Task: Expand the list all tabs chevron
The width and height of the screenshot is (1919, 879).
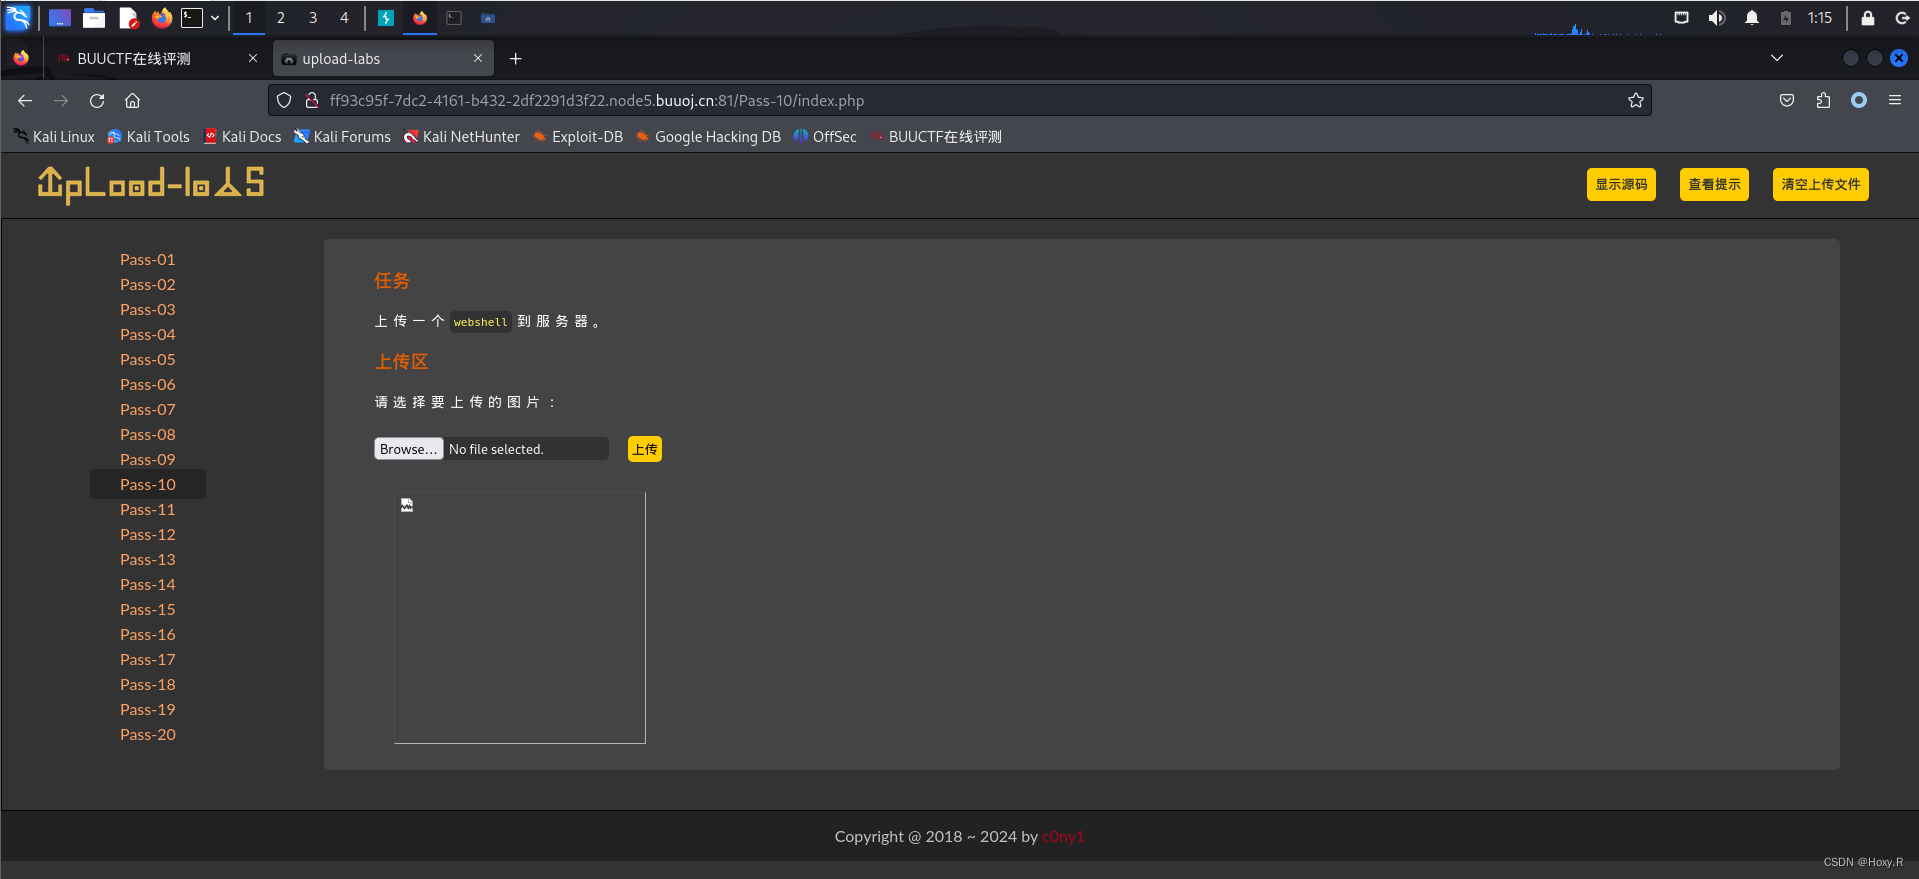Action: point(1777,58)
